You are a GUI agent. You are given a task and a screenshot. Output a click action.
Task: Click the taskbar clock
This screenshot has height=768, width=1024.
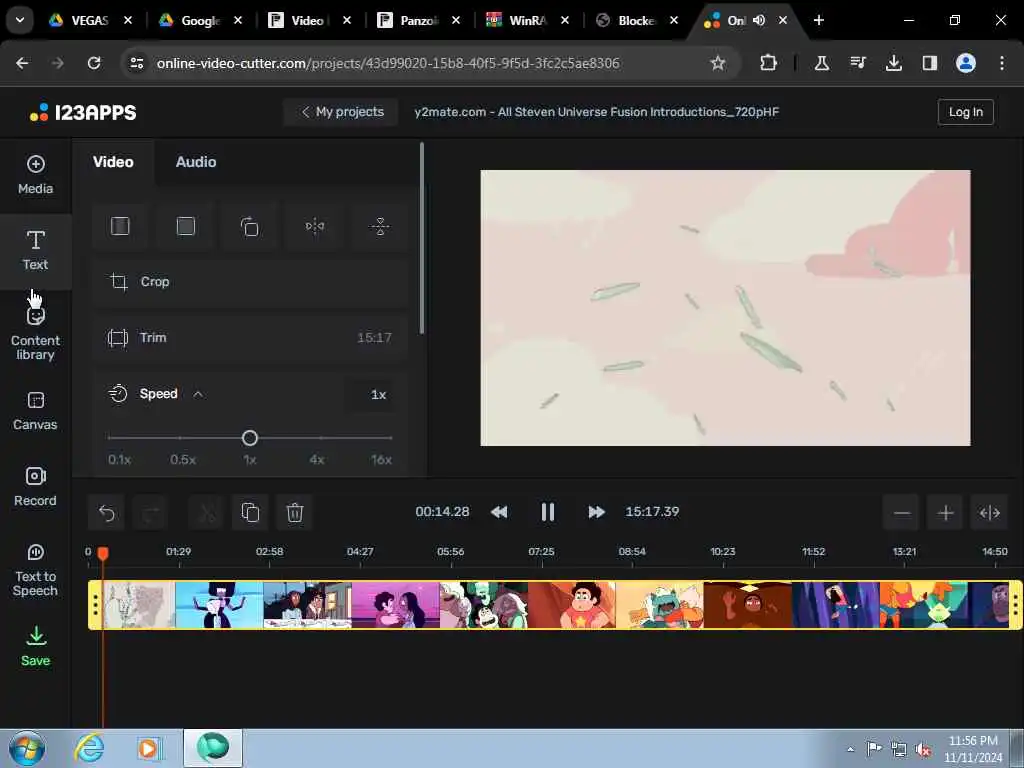tap(973, 749)
